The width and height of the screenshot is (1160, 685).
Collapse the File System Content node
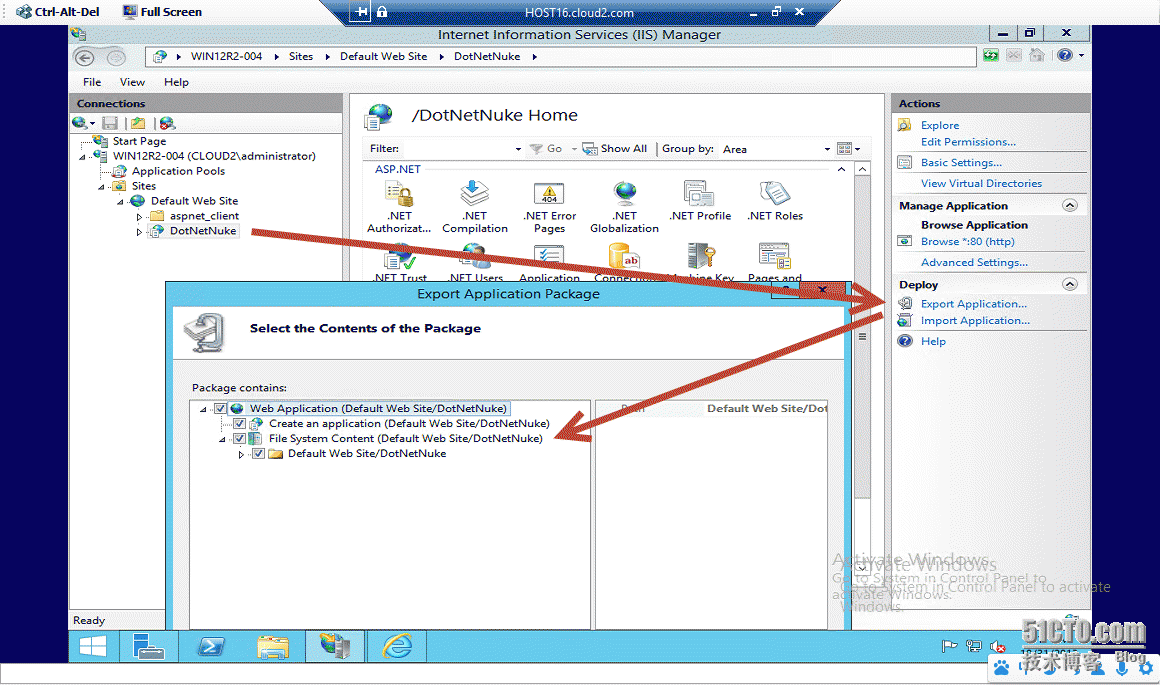click(222, 439)
